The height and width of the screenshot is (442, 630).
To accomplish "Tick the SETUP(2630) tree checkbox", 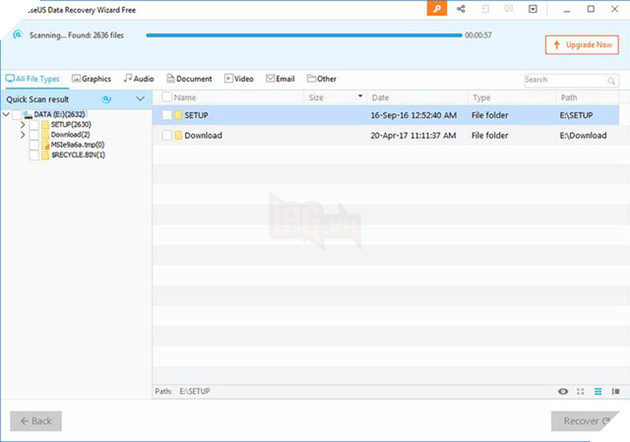I will click(34, 125).
